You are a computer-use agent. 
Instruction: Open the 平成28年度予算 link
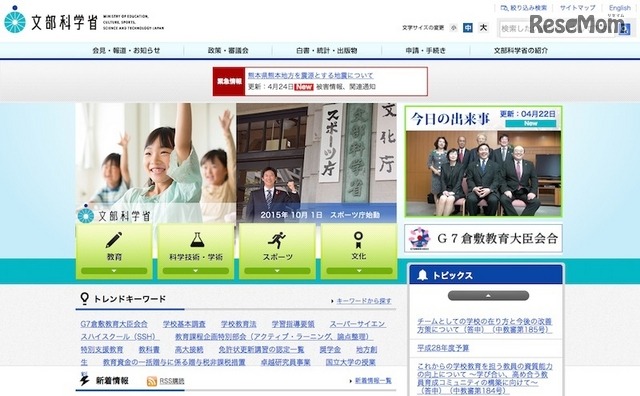click(x=443, y=348)
